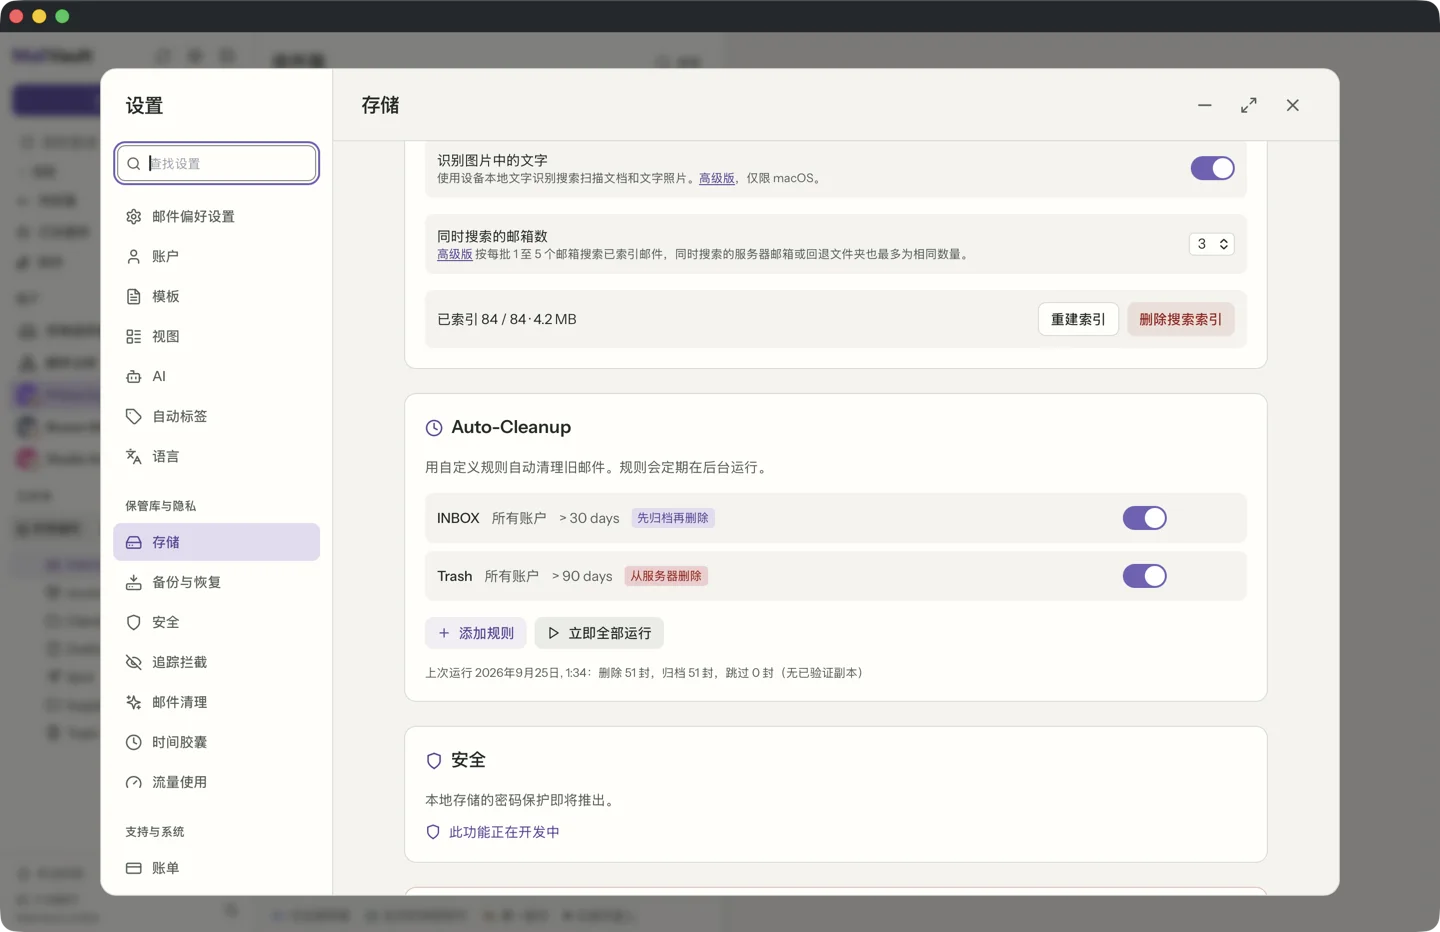The height and width of the screenshot is (932, 1440).
Task: Open the 账单 card icon
Action: [x=134, y=869]
